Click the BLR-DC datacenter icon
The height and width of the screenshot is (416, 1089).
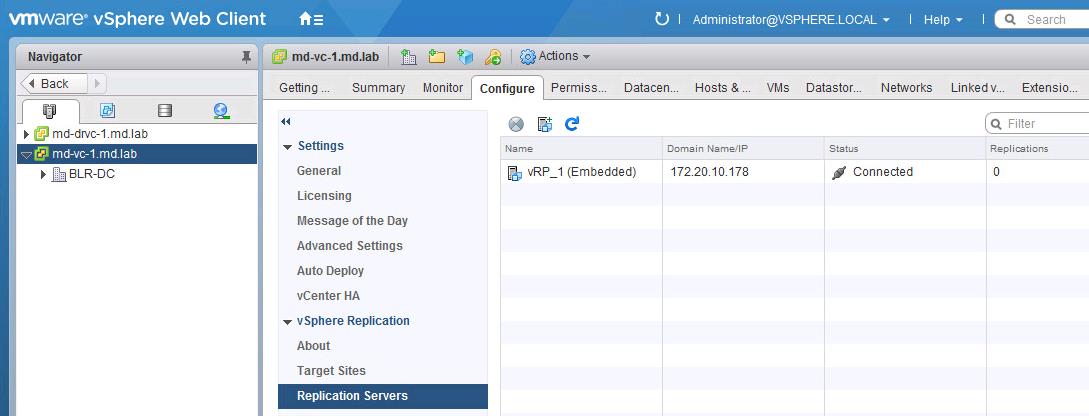tap(60, 174)
